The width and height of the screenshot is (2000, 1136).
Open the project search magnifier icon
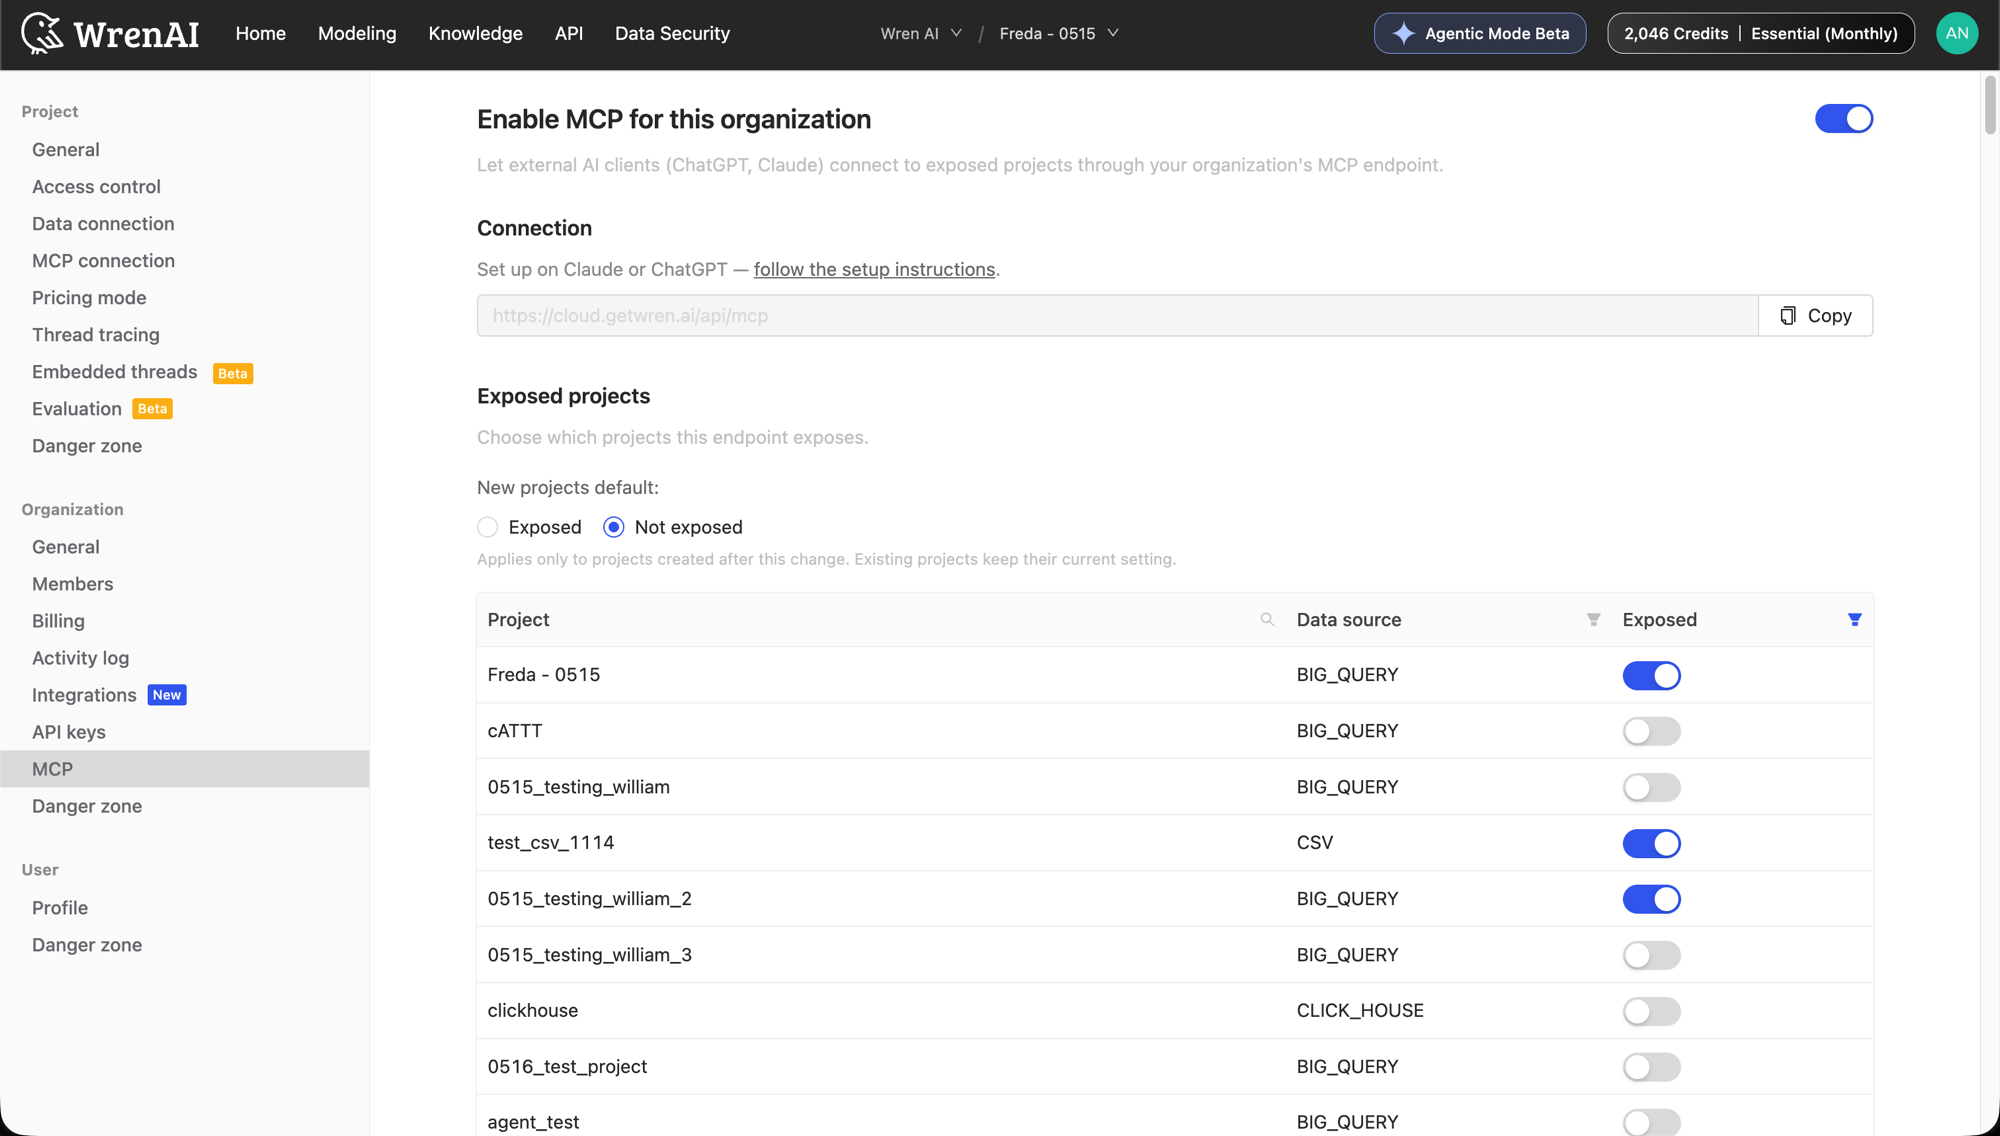click(1267, 620)
